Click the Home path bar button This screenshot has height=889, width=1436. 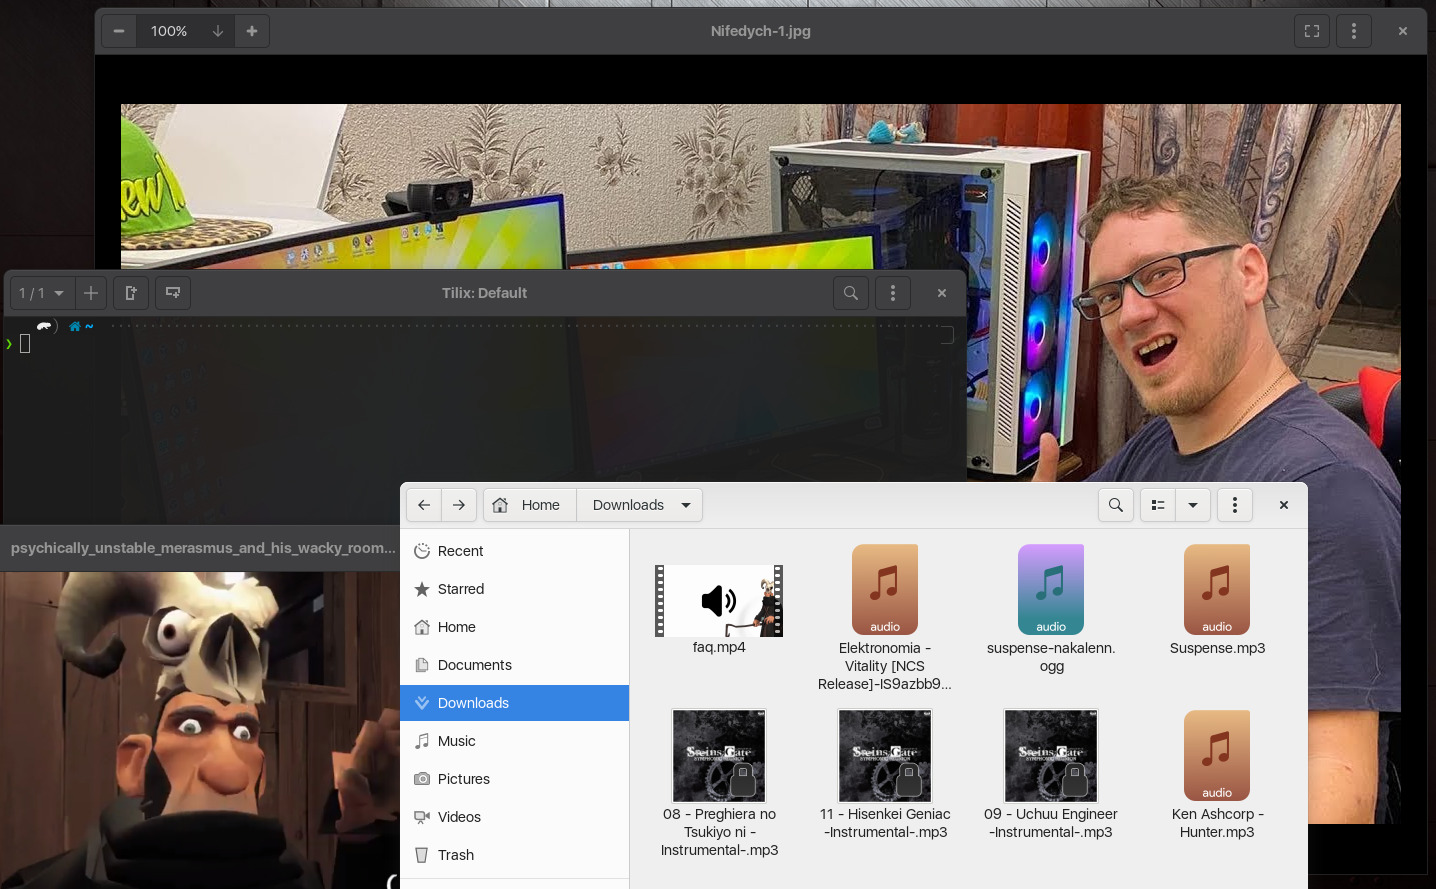(x=530, y=505)
